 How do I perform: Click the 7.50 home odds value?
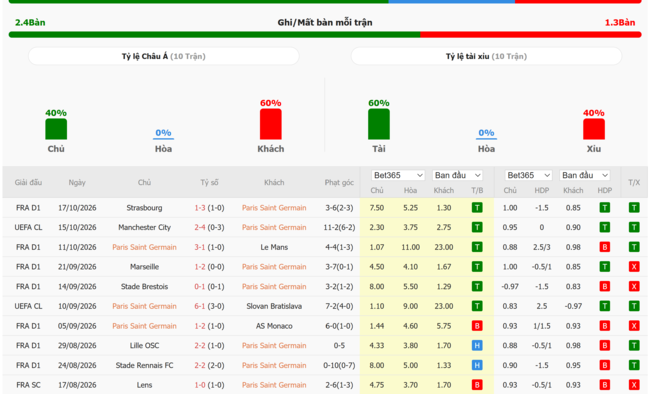(x=377, y=208)
